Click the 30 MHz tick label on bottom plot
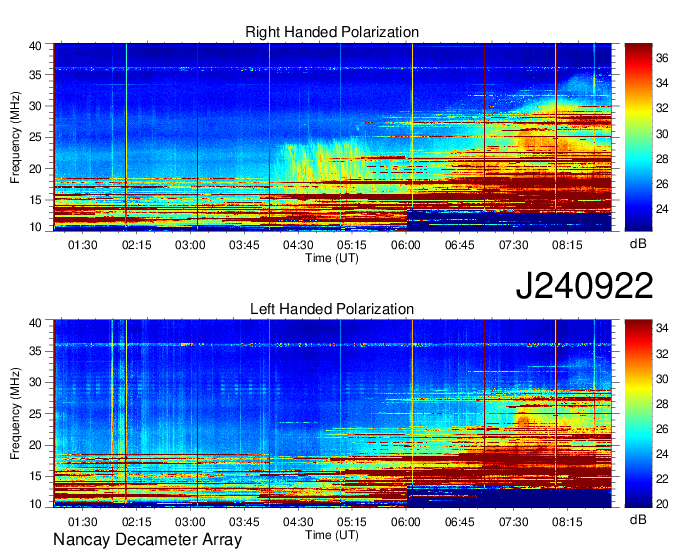680x552 pixels. 36,382
